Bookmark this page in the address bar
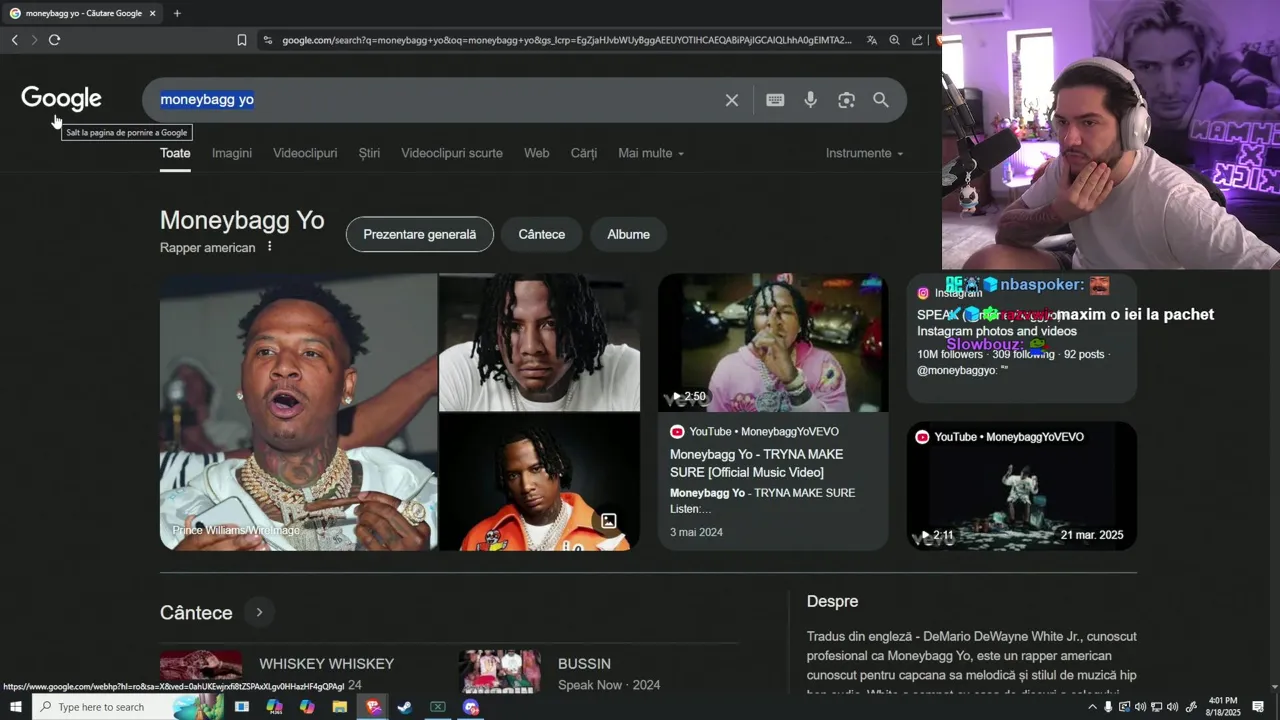Viewport: 1280px width, 720px height. pyautogui.click(x=242, y=40)
